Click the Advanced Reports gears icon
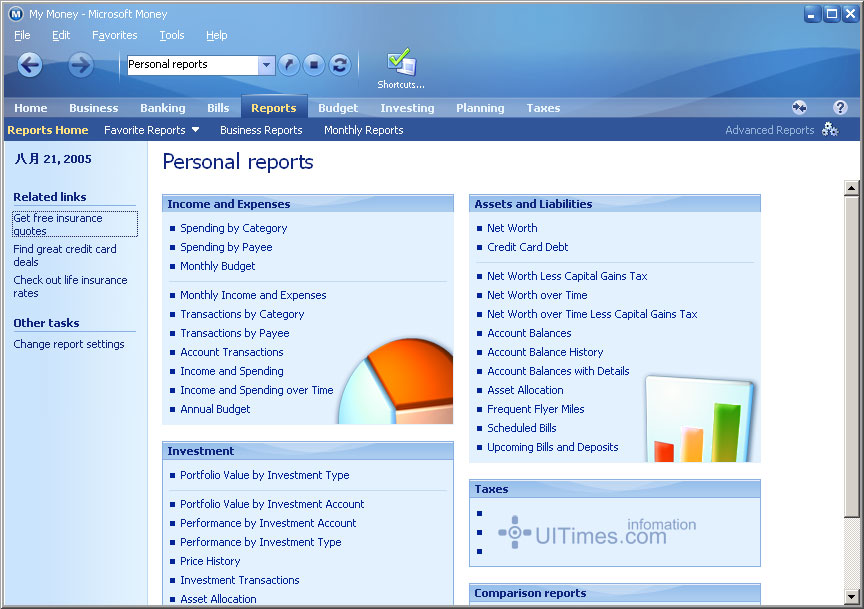The width and height of the screenshot is (864, 609). [830, 130]
